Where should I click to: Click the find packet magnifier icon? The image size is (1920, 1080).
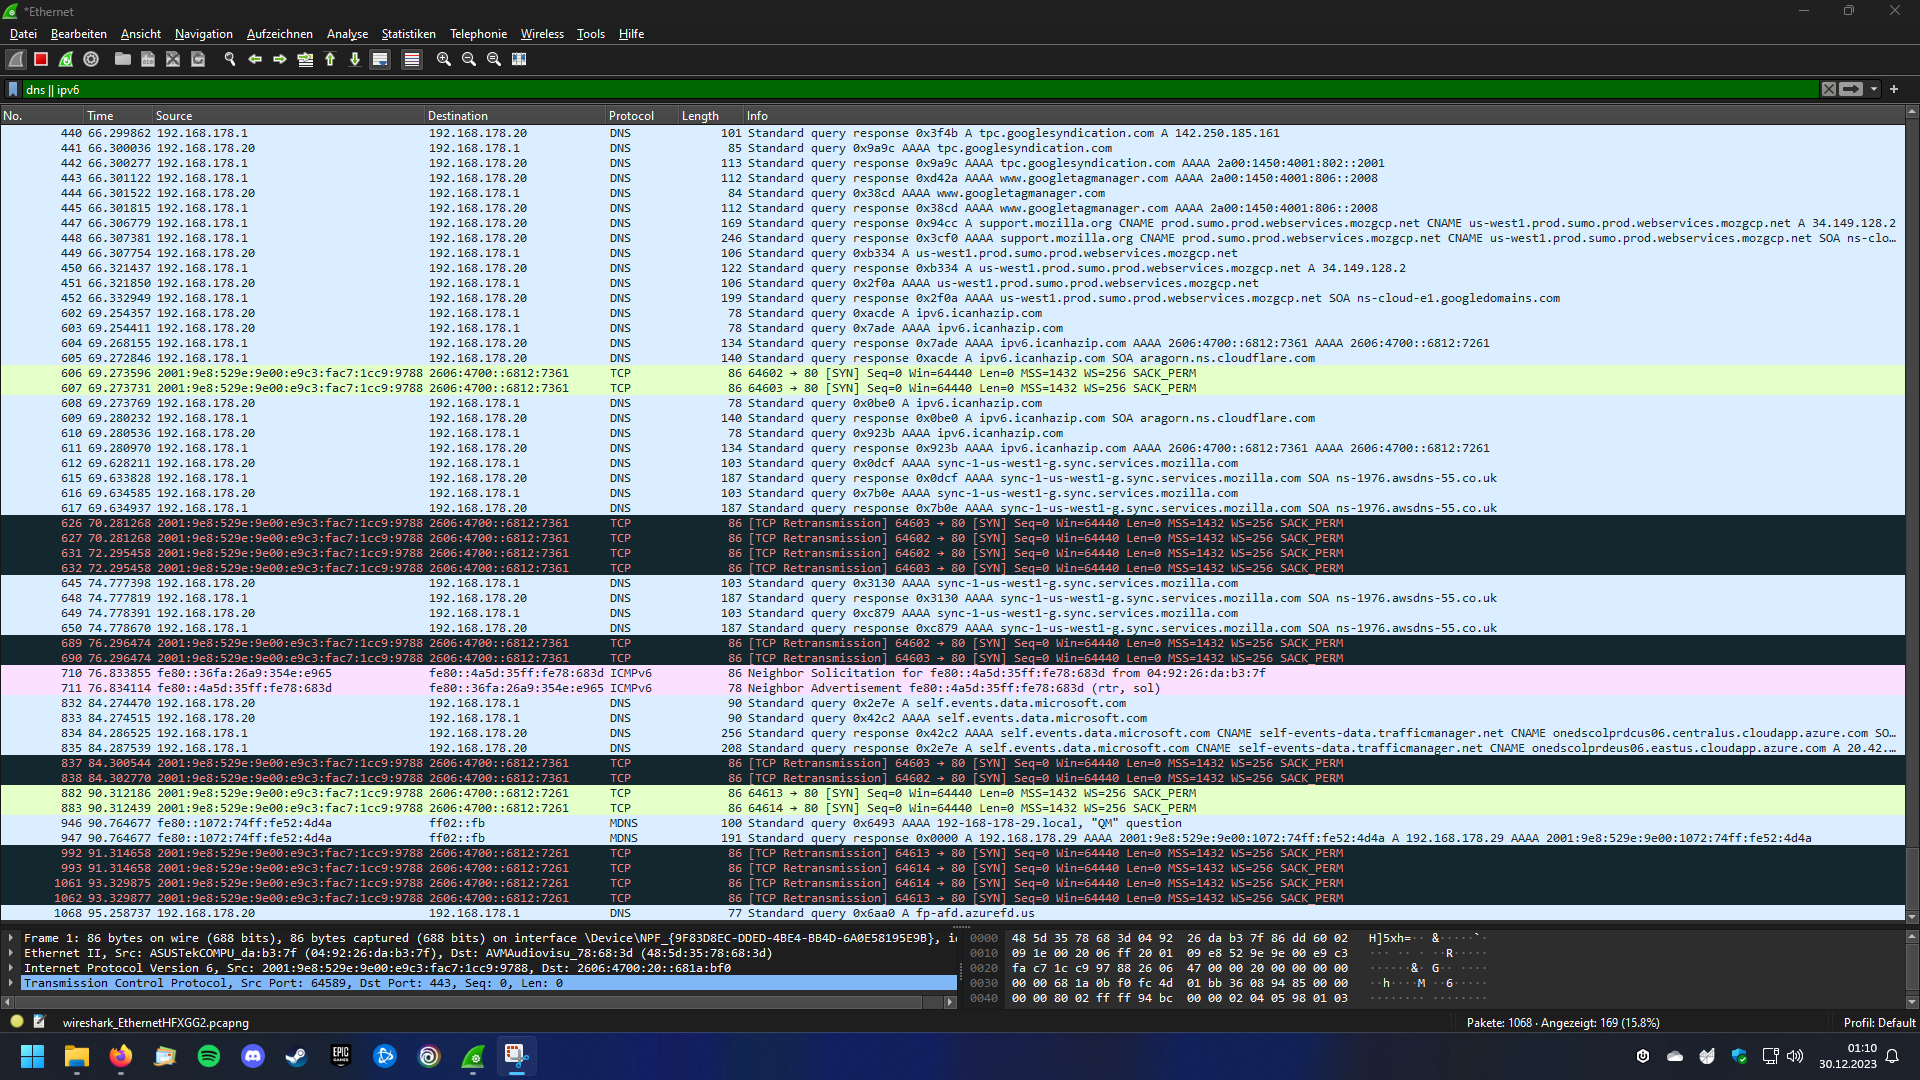pyautogui.click(x=229, y=60)
